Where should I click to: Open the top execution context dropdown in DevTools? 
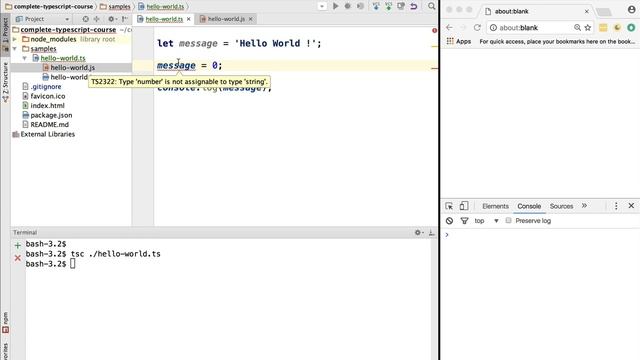coord(487,221)
